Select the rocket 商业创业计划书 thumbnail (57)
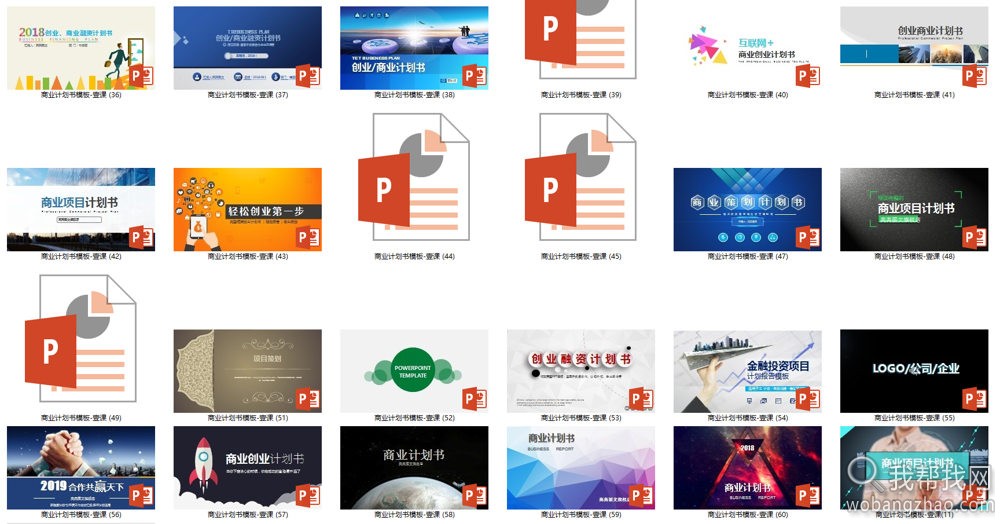 247,468
